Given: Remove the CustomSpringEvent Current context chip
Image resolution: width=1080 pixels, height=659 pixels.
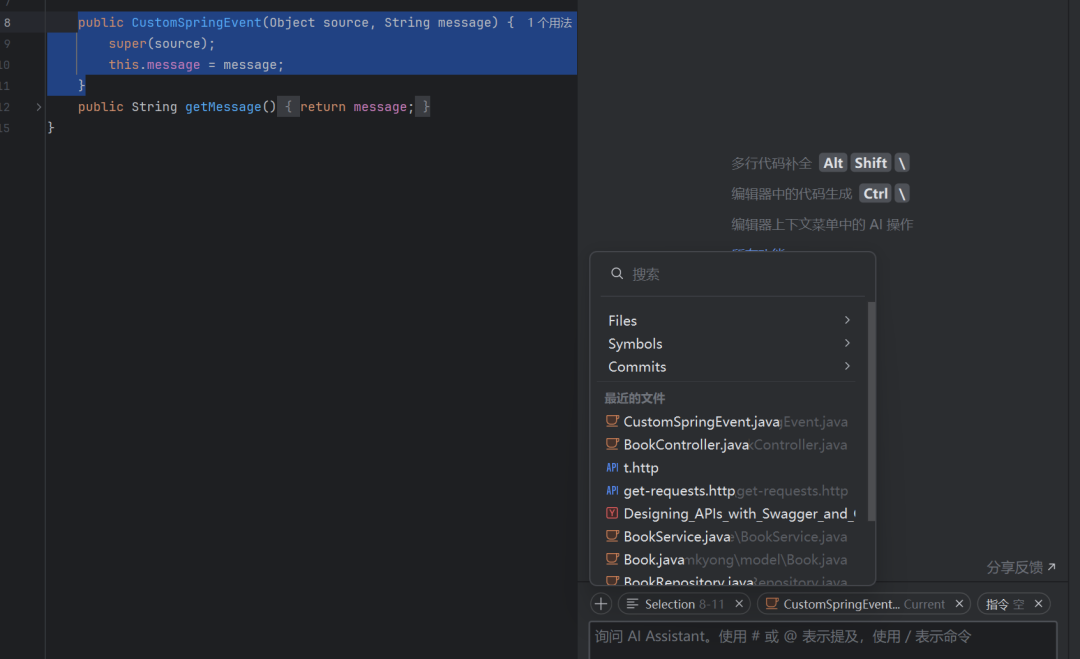Looking at the screenshot, I should (959, 604).
